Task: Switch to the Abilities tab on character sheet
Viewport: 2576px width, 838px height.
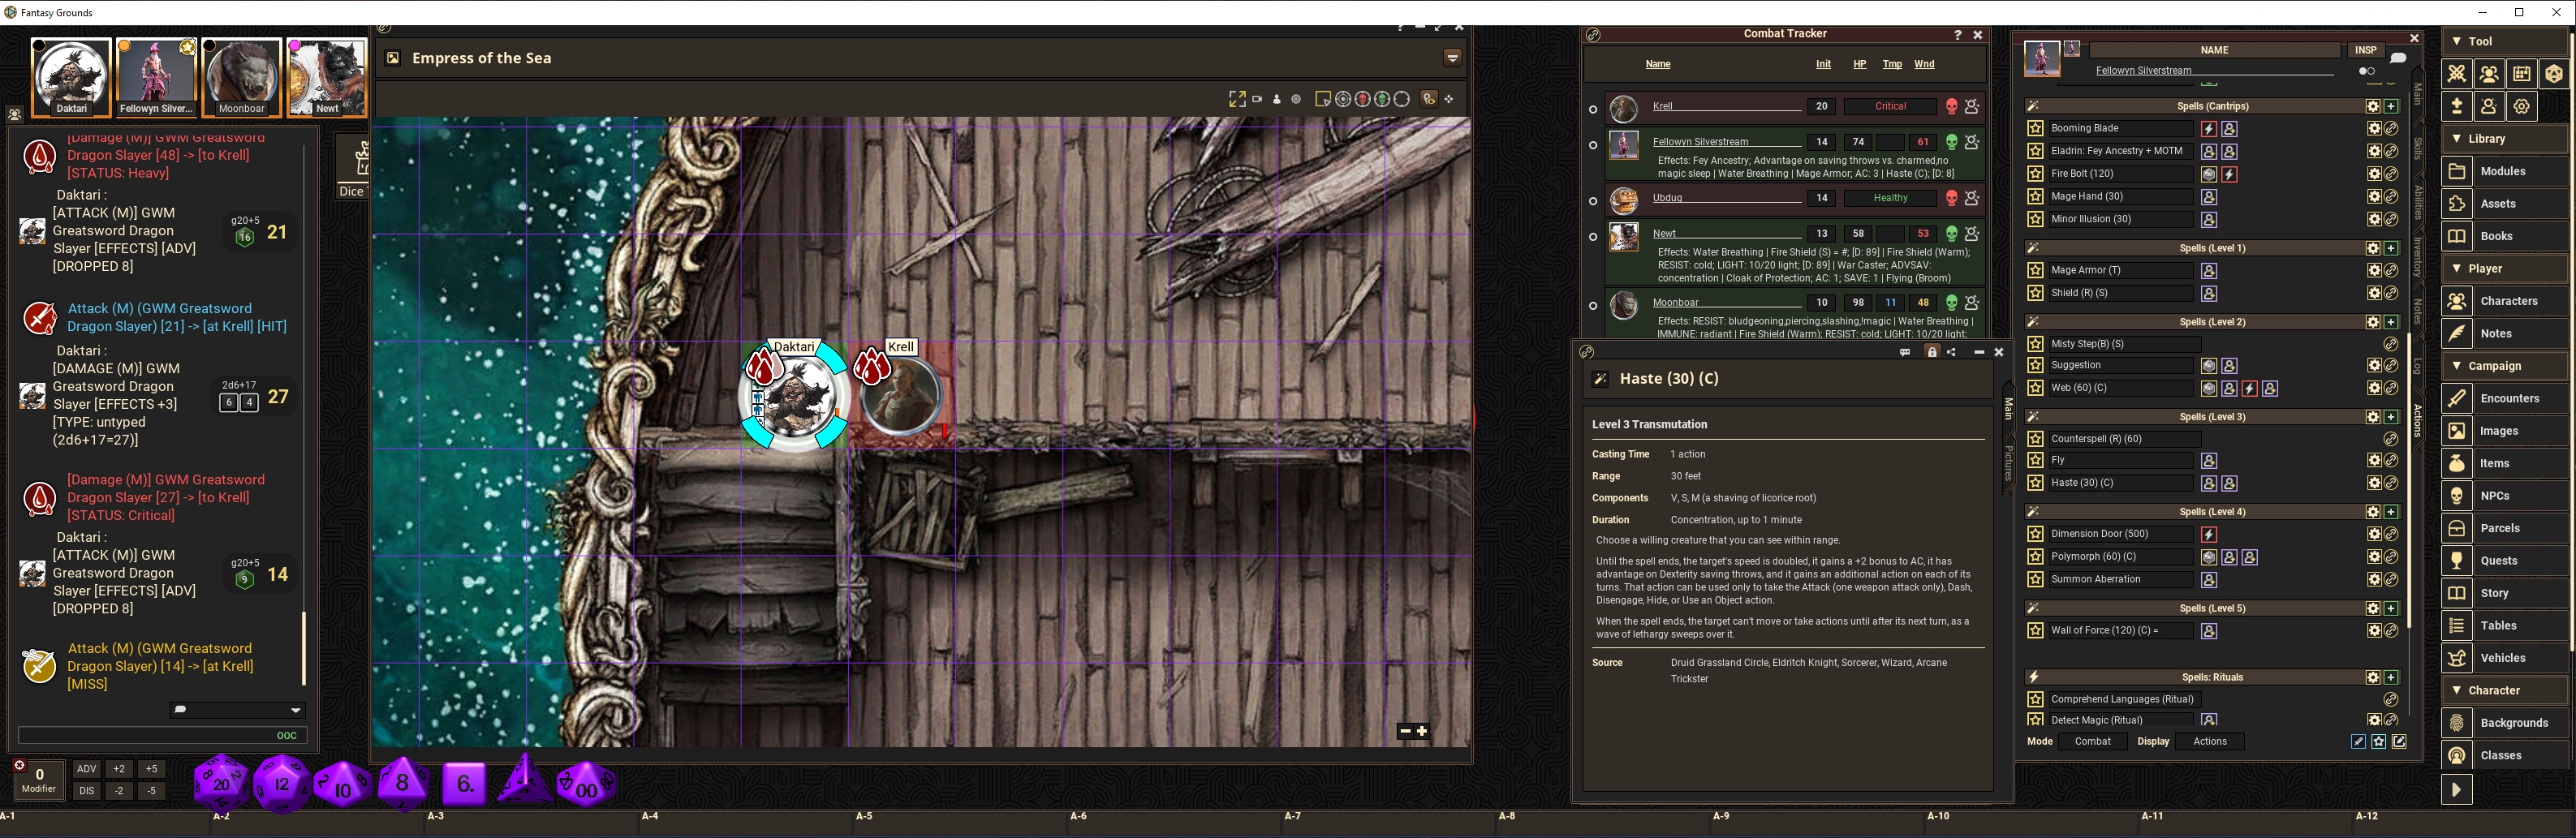Action: click(x=2418, y=203)
